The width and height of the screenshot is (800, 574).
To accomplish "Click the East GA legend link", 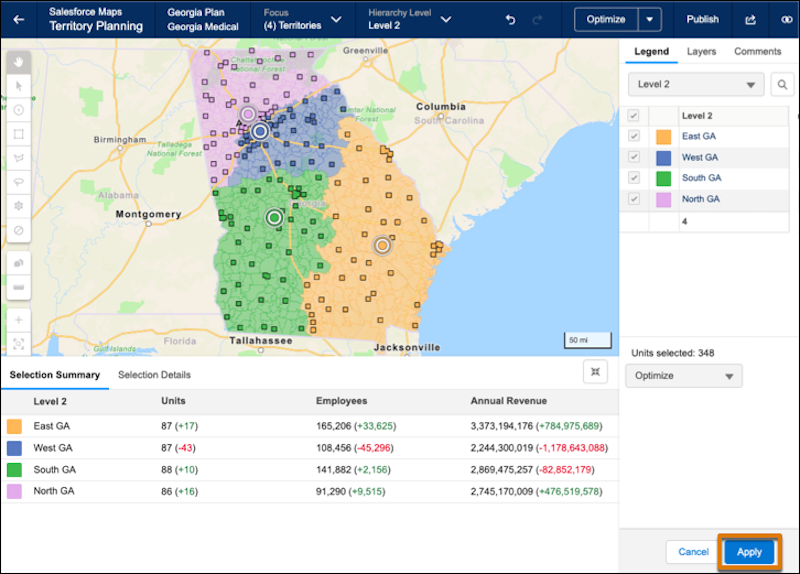I will point(698,136).
